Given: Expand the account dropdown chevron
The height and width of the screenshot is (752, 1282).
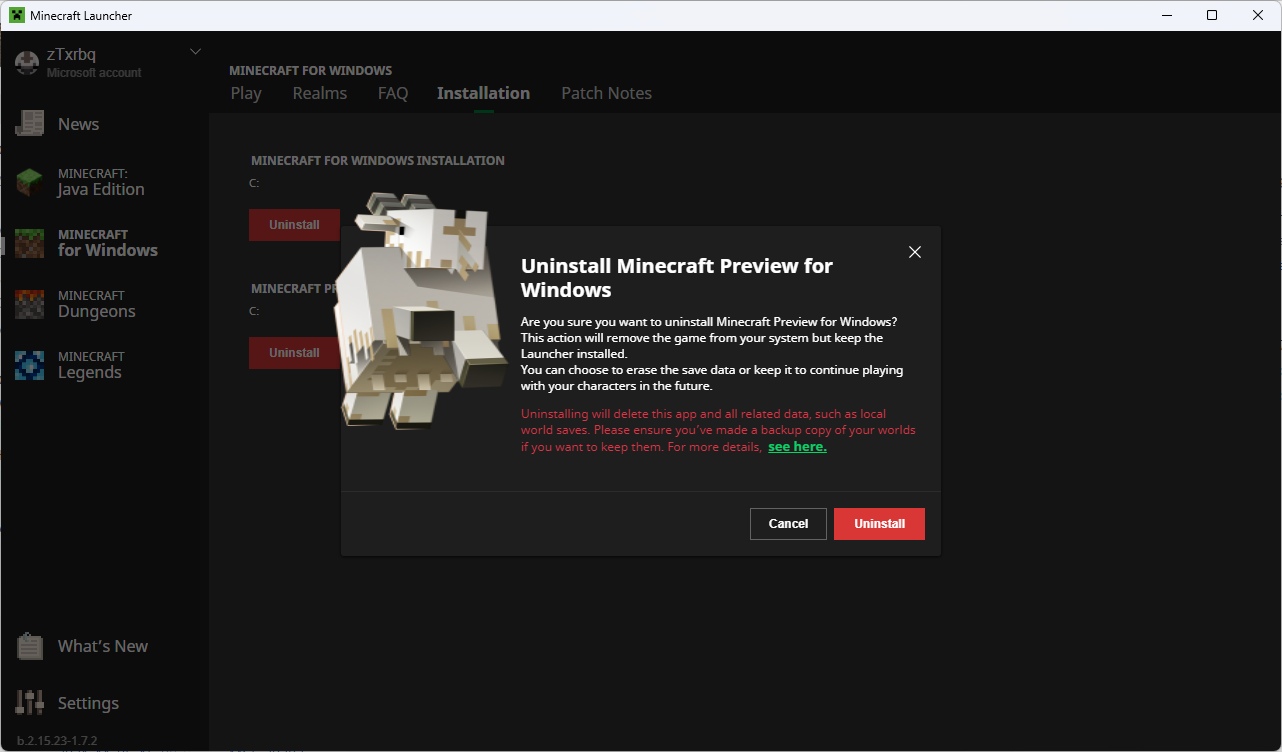Looking at the screenshot, I should tap(195, 52).
